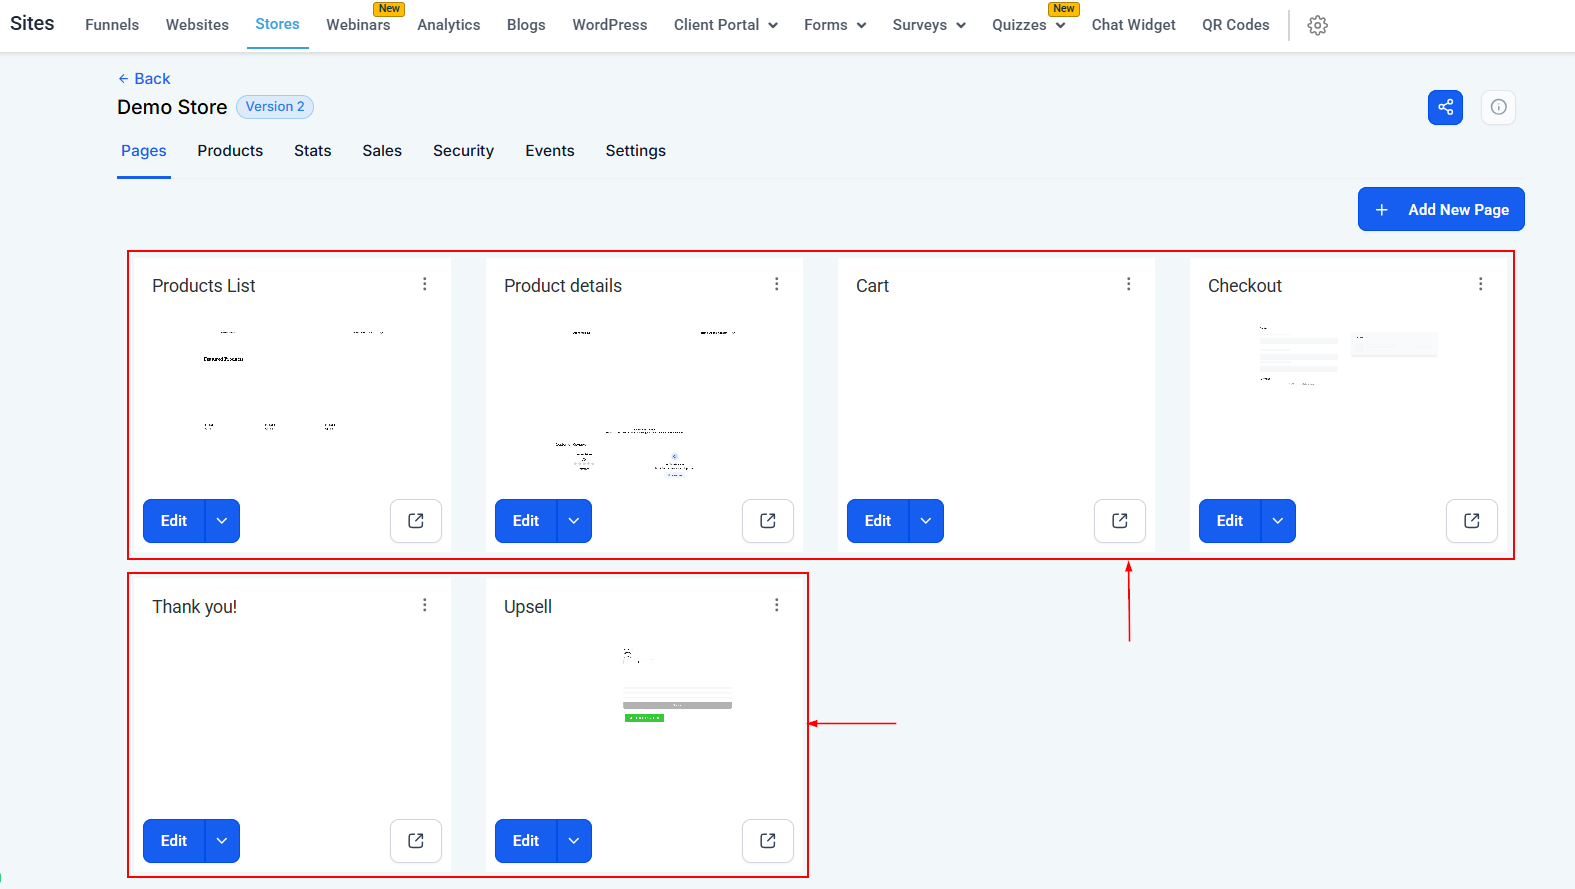Open the settings gear in top navigation
The image size is (1575, 889).
1318,26
